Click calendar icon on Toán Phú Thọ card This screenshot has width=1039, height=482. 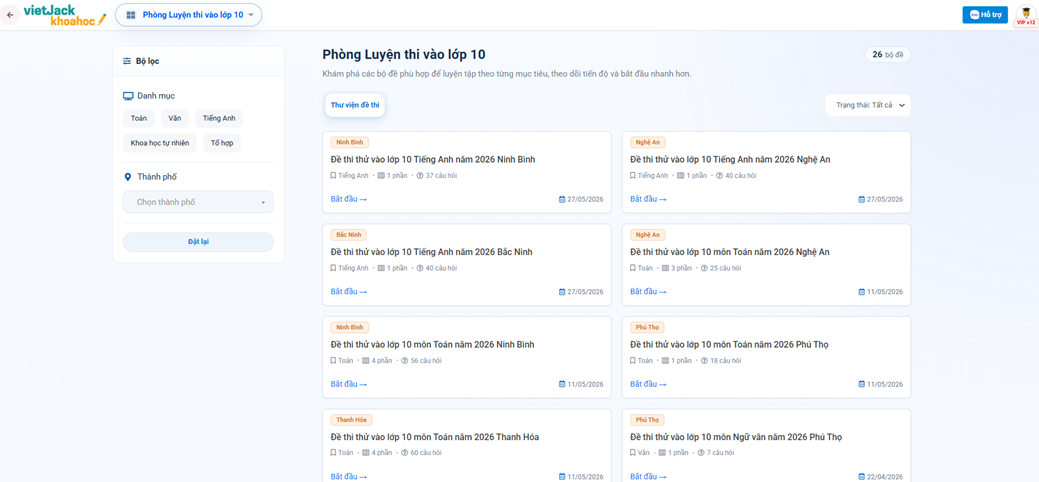click(x=862, y=385)
